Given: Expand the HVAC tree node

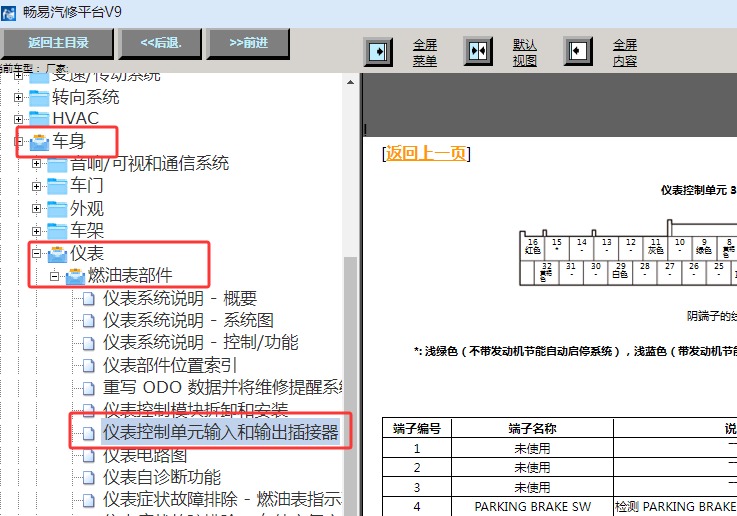Looking at the screenshot, I should [18, 119].
